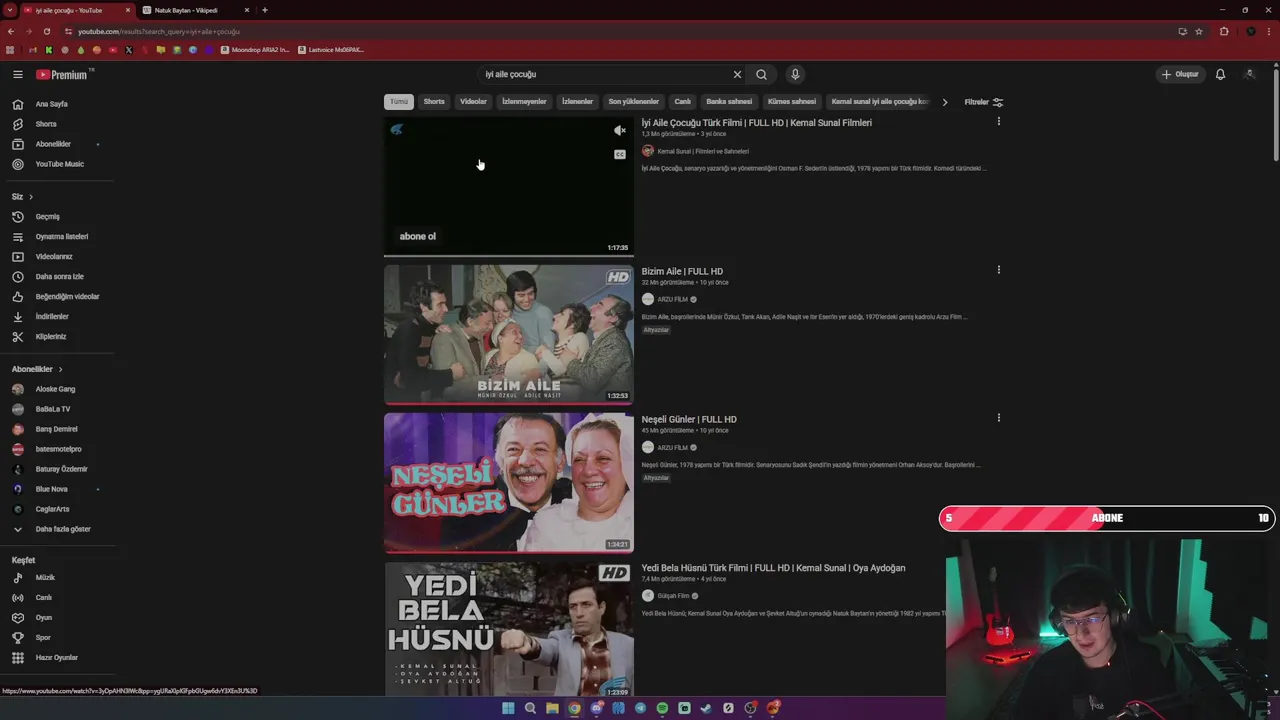Expand the Siz section chevron
This screenshot has height=720, width=1280.
tap(31, 197)
